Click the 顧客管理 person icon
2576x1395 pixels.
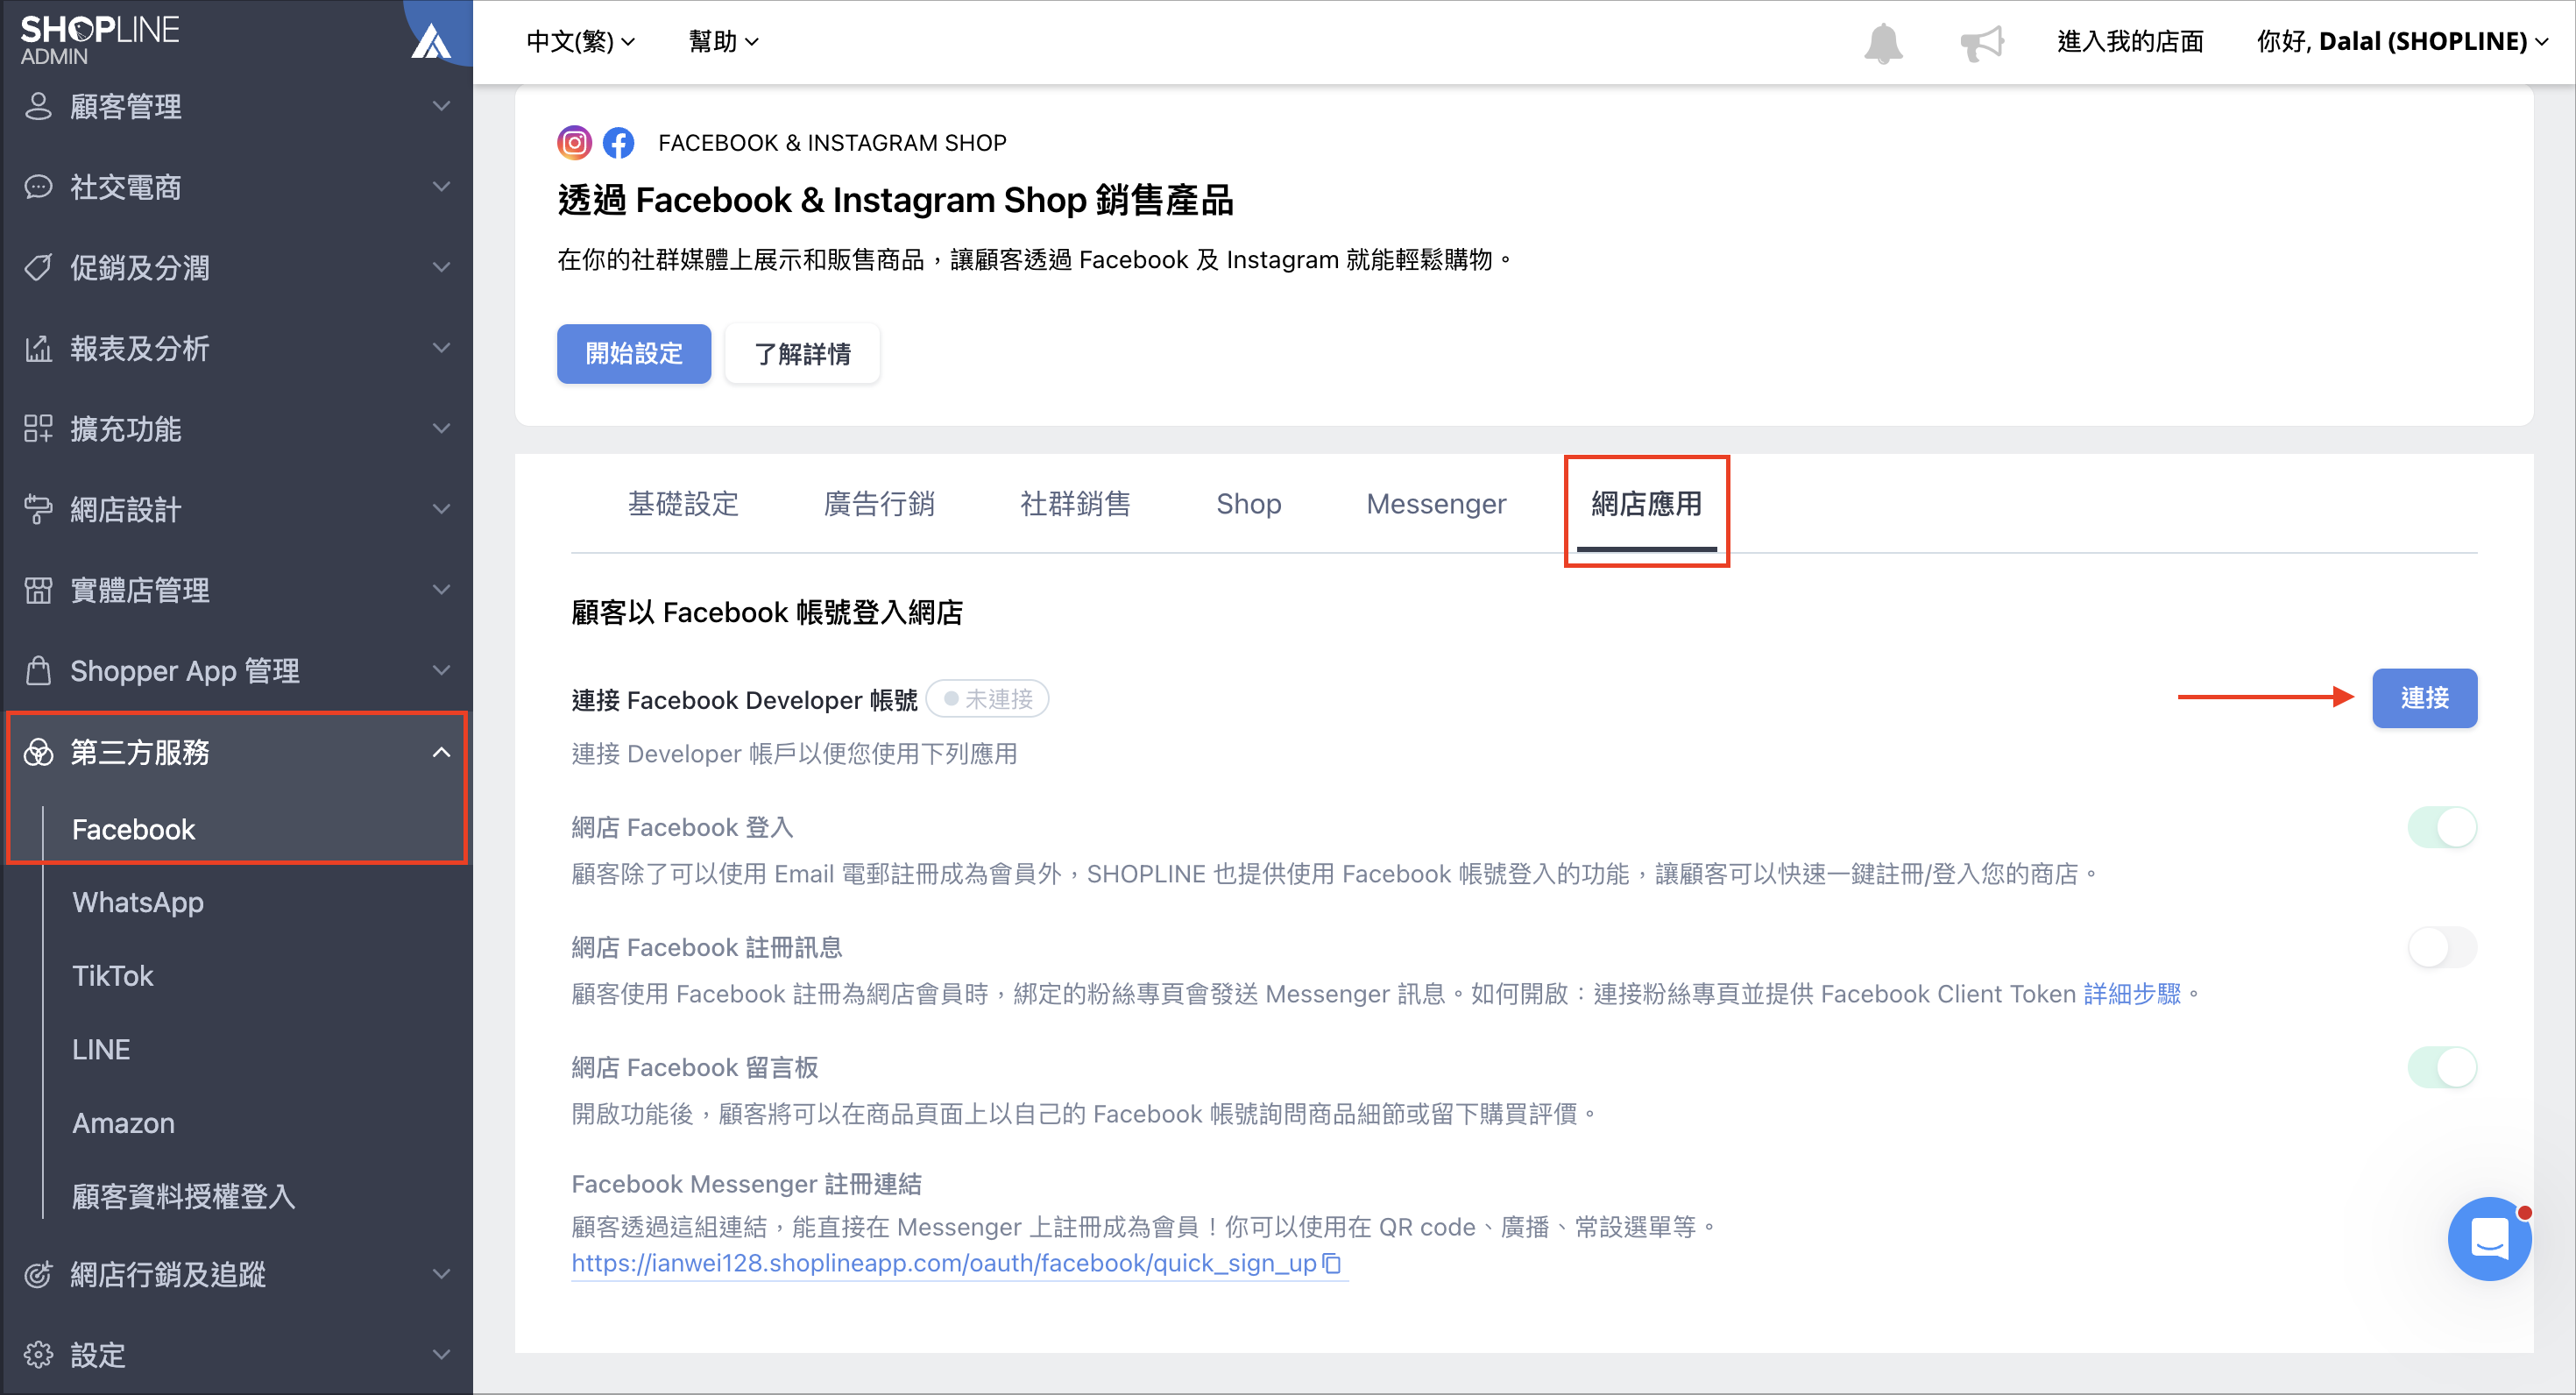pos(38,106)
